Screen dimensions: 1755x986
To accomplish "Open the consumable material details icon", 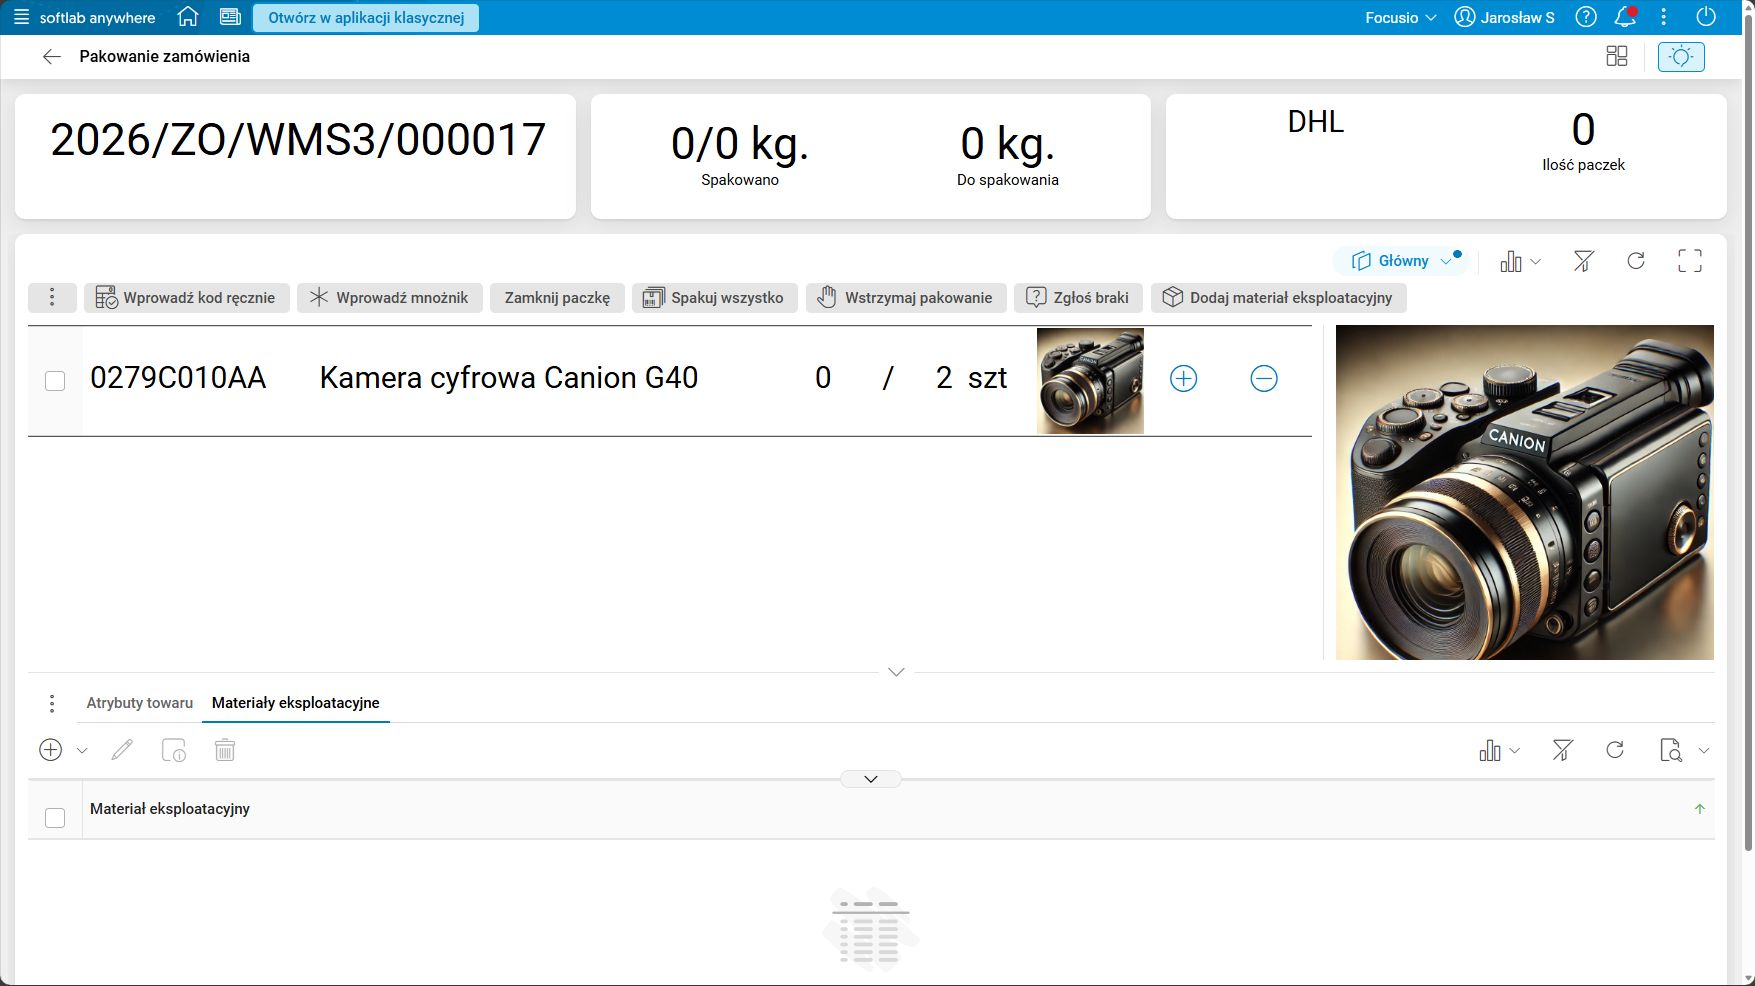I will (174, 750).
